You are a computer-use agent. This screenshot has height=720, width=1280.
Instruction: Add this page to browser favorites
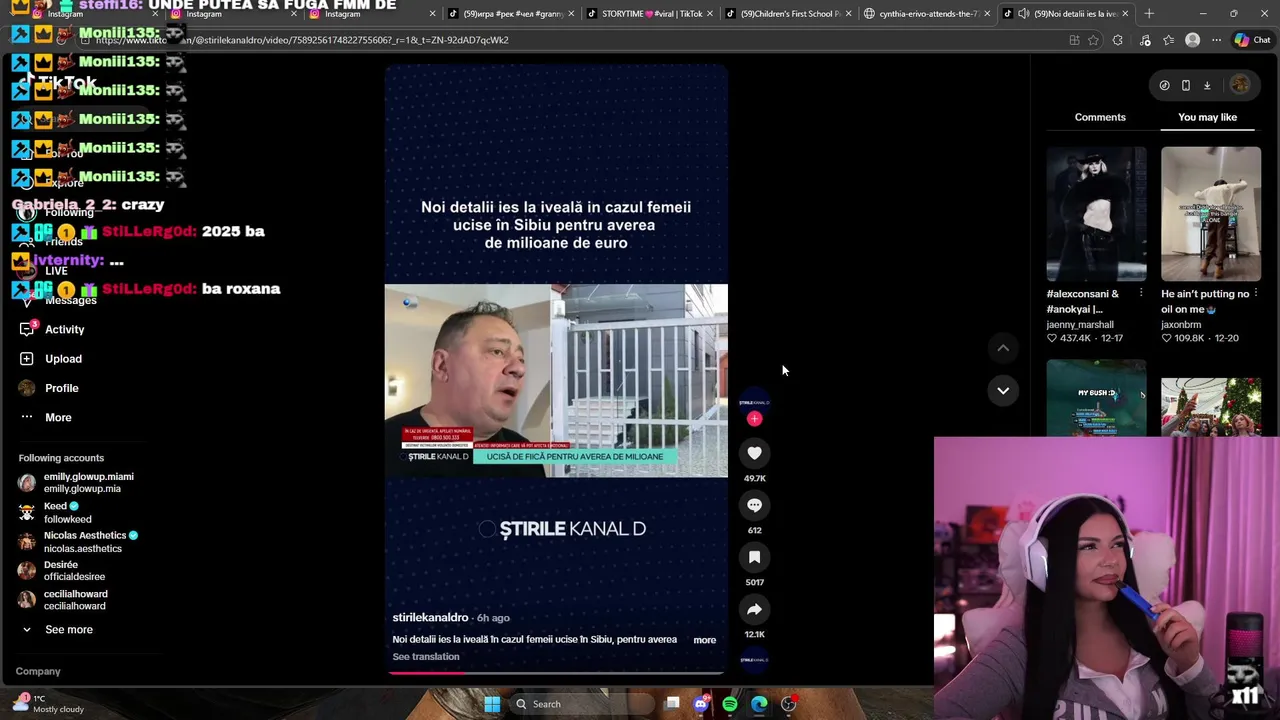(1093, 40)
